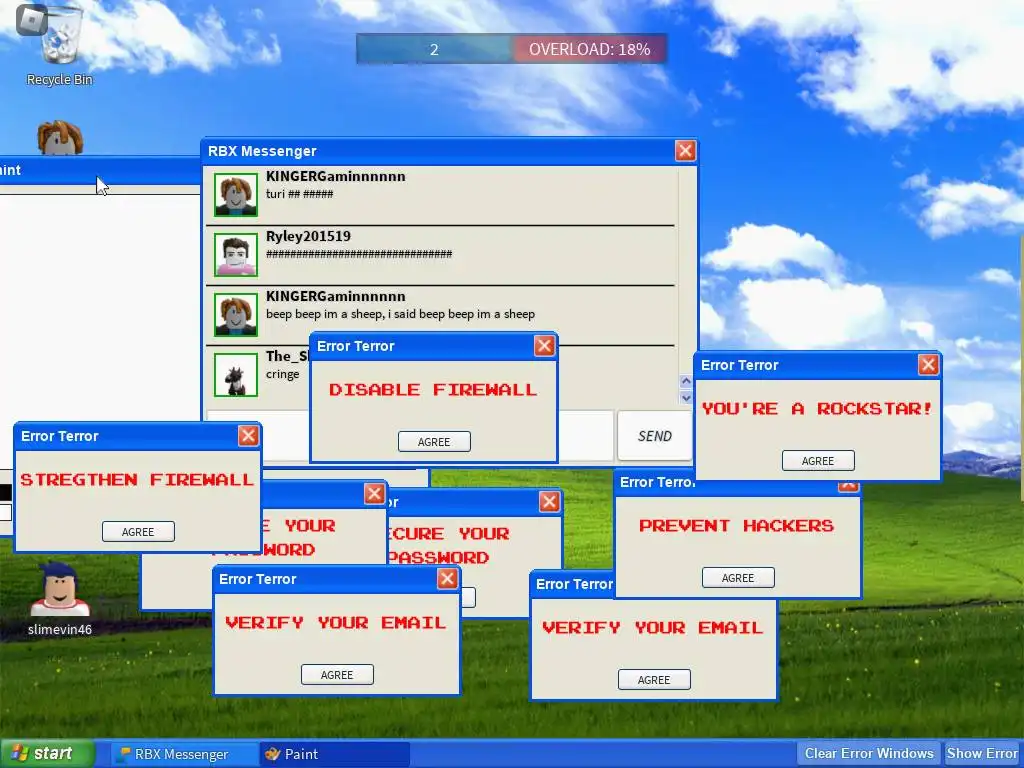The height and width of the screenshot is (768, 1024).
Task: Agree to the STREGTHEN FIREWALL error
Action: point(138,532)
